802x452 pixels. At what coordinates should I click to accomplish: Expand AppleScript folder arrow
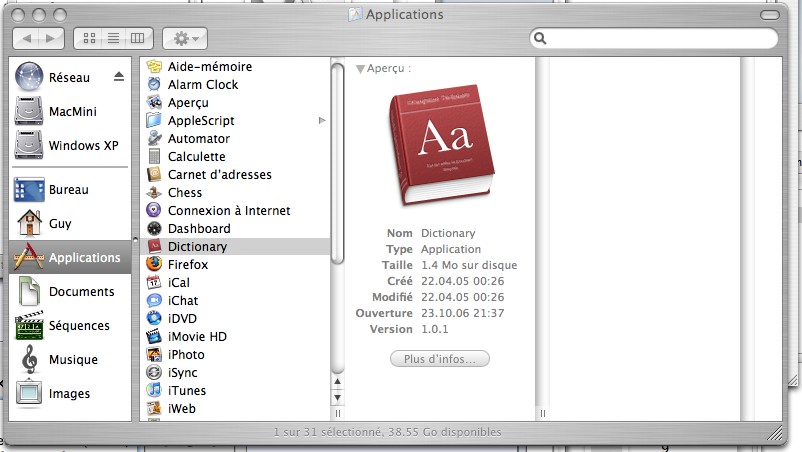[x=322, y=121]
